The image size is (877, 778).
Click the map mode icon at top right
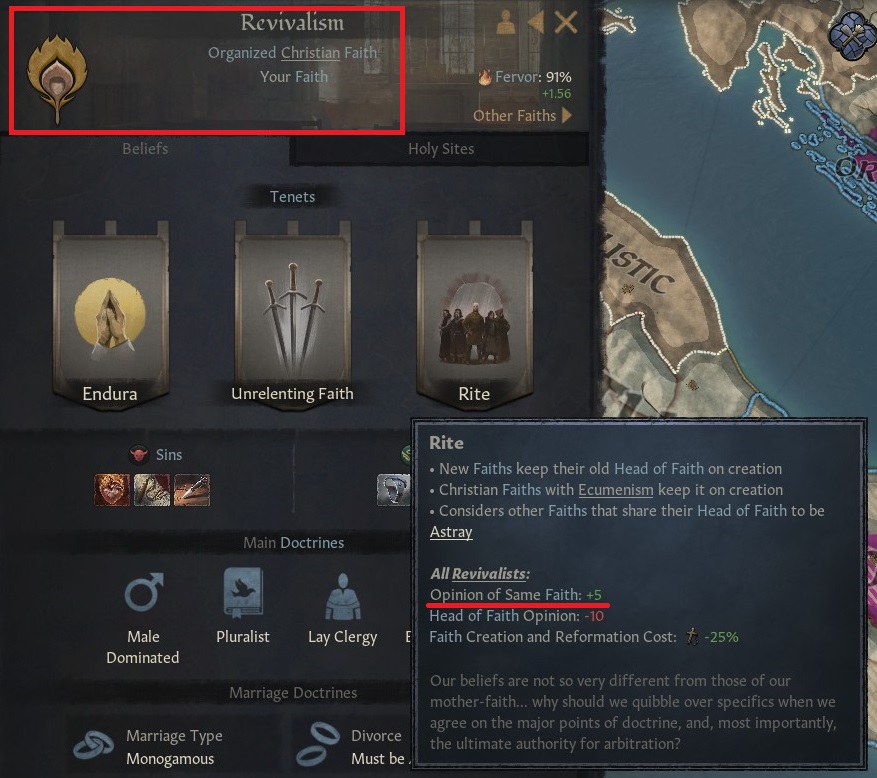(x=851, y=35)
